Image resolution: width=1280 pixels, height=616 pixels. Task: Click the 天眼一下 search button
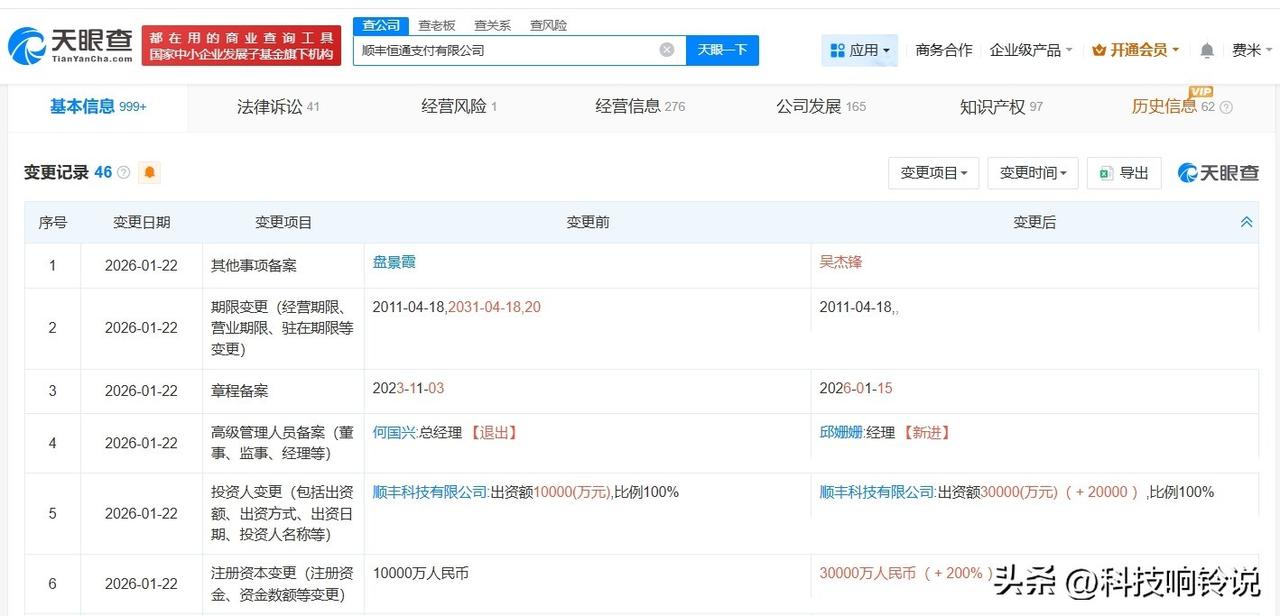[x=722, y=49]
